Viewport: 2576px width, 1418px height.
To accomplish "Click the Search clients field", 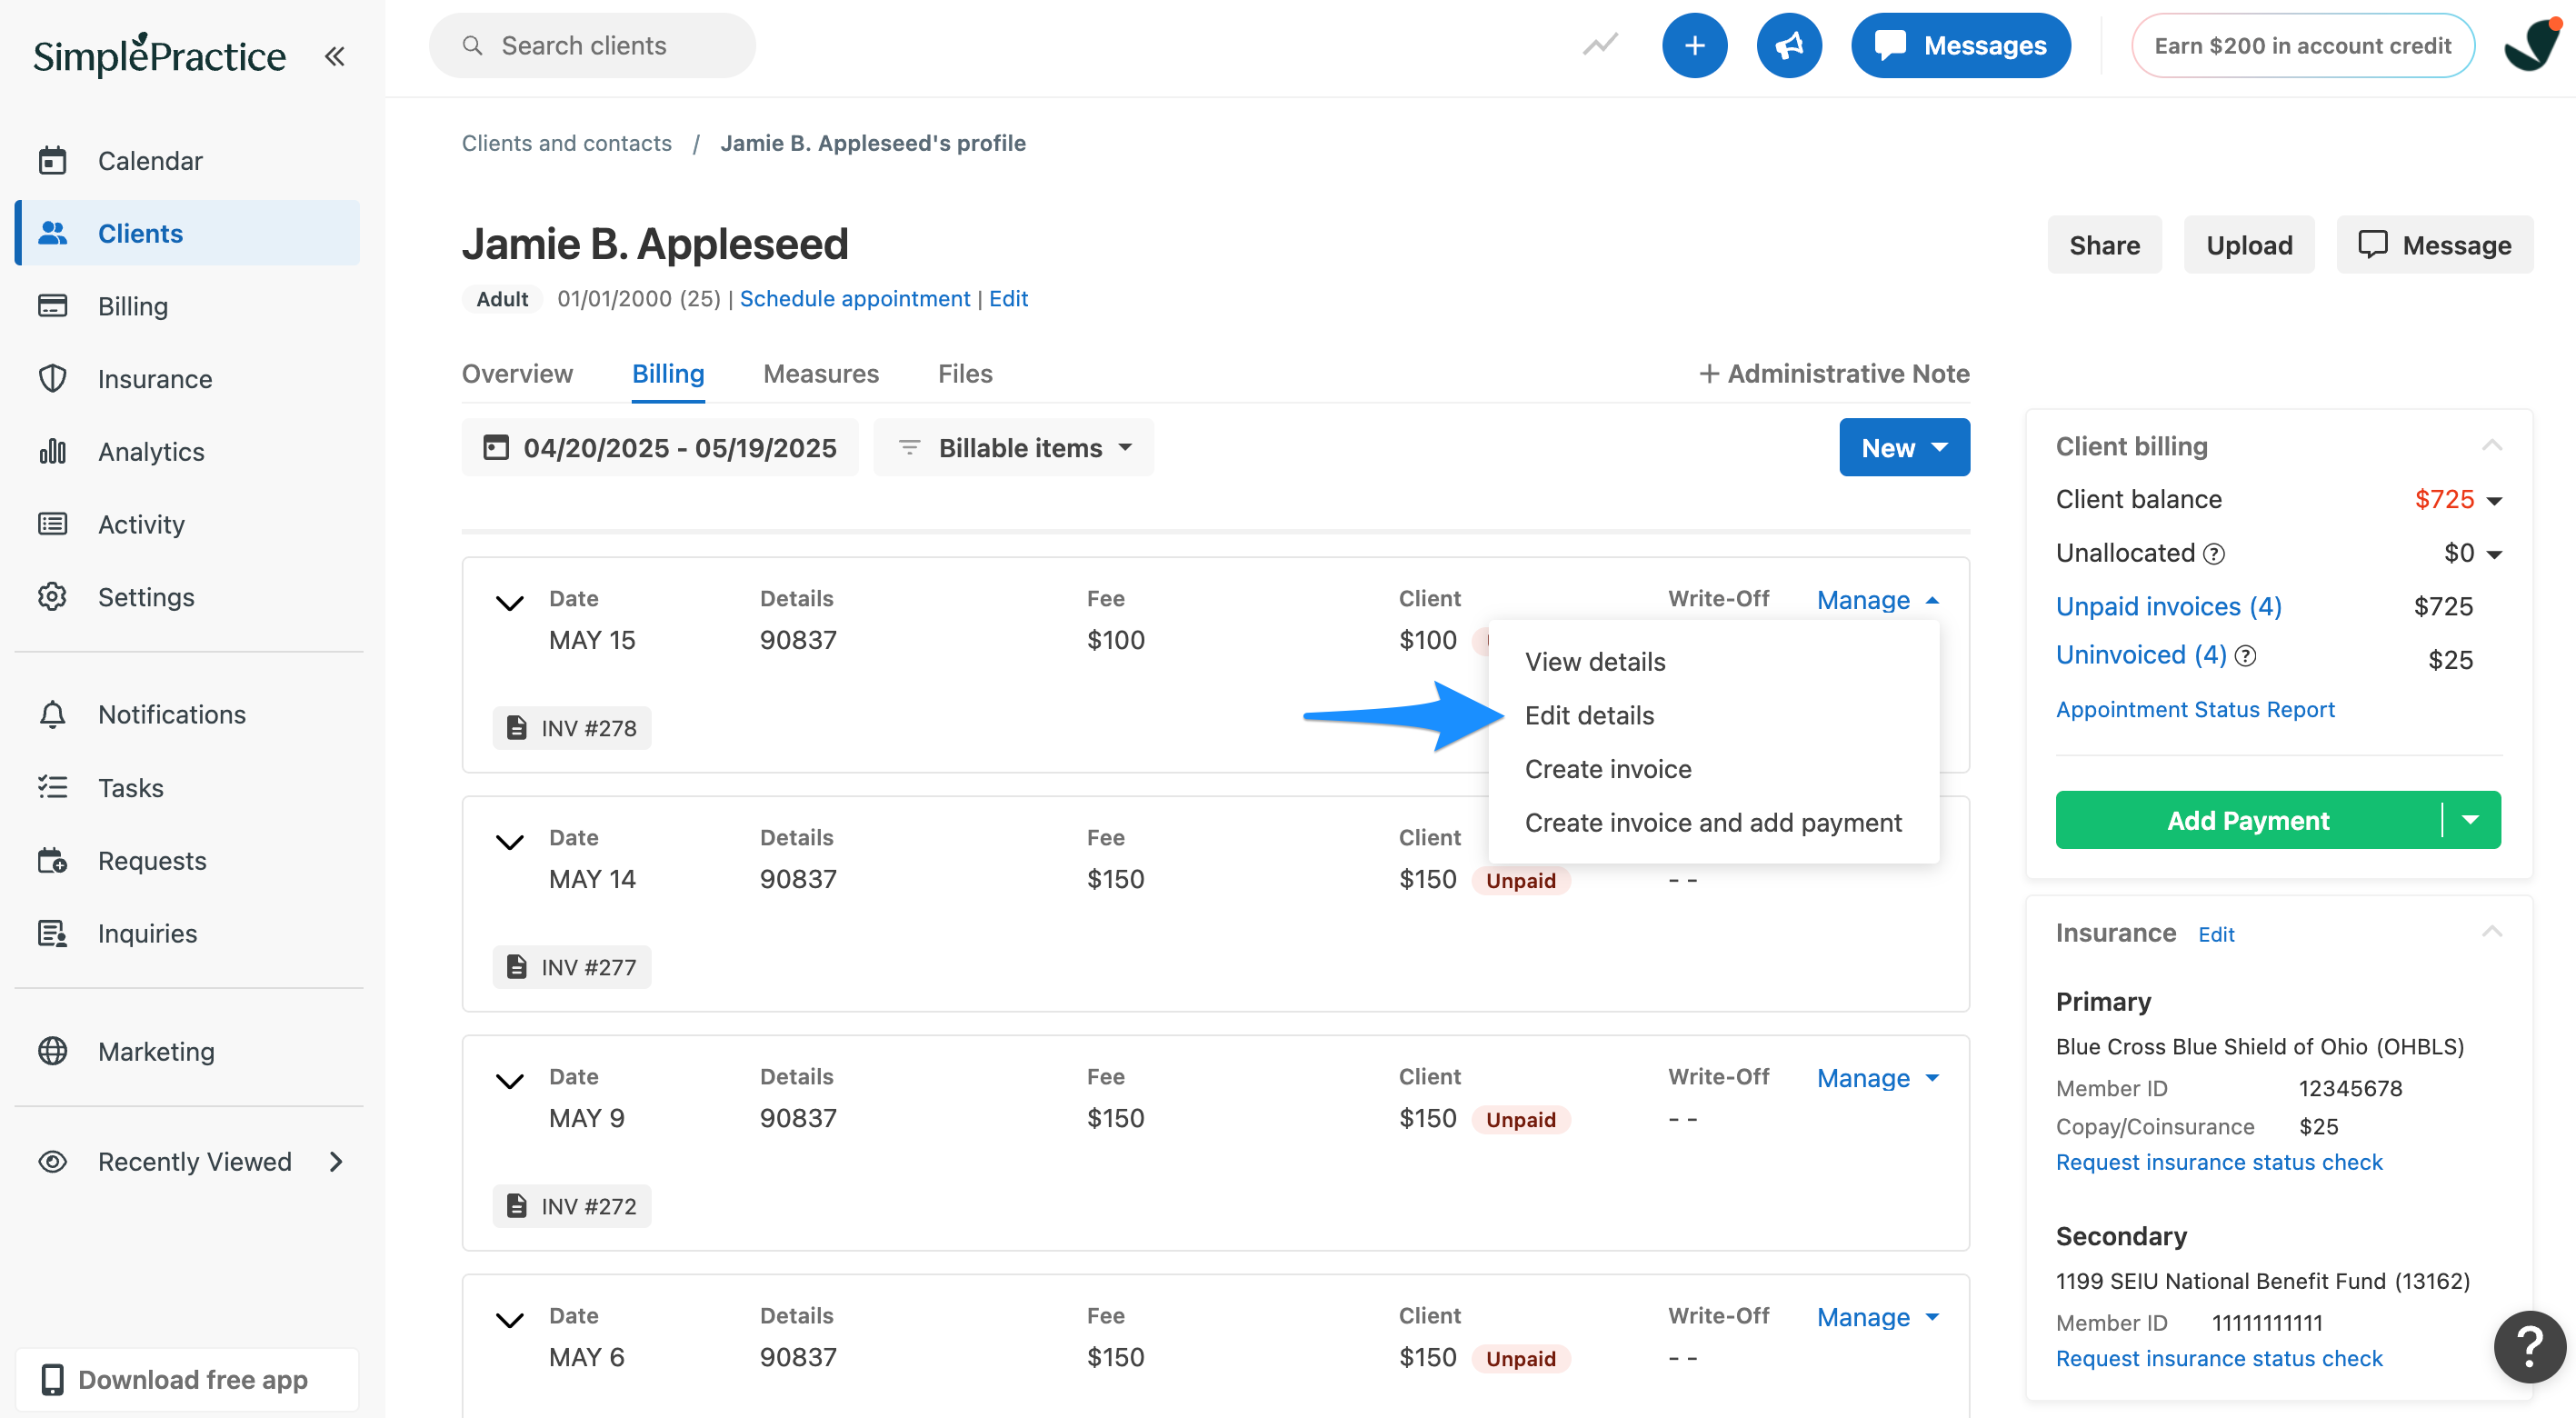I will 592,45.
